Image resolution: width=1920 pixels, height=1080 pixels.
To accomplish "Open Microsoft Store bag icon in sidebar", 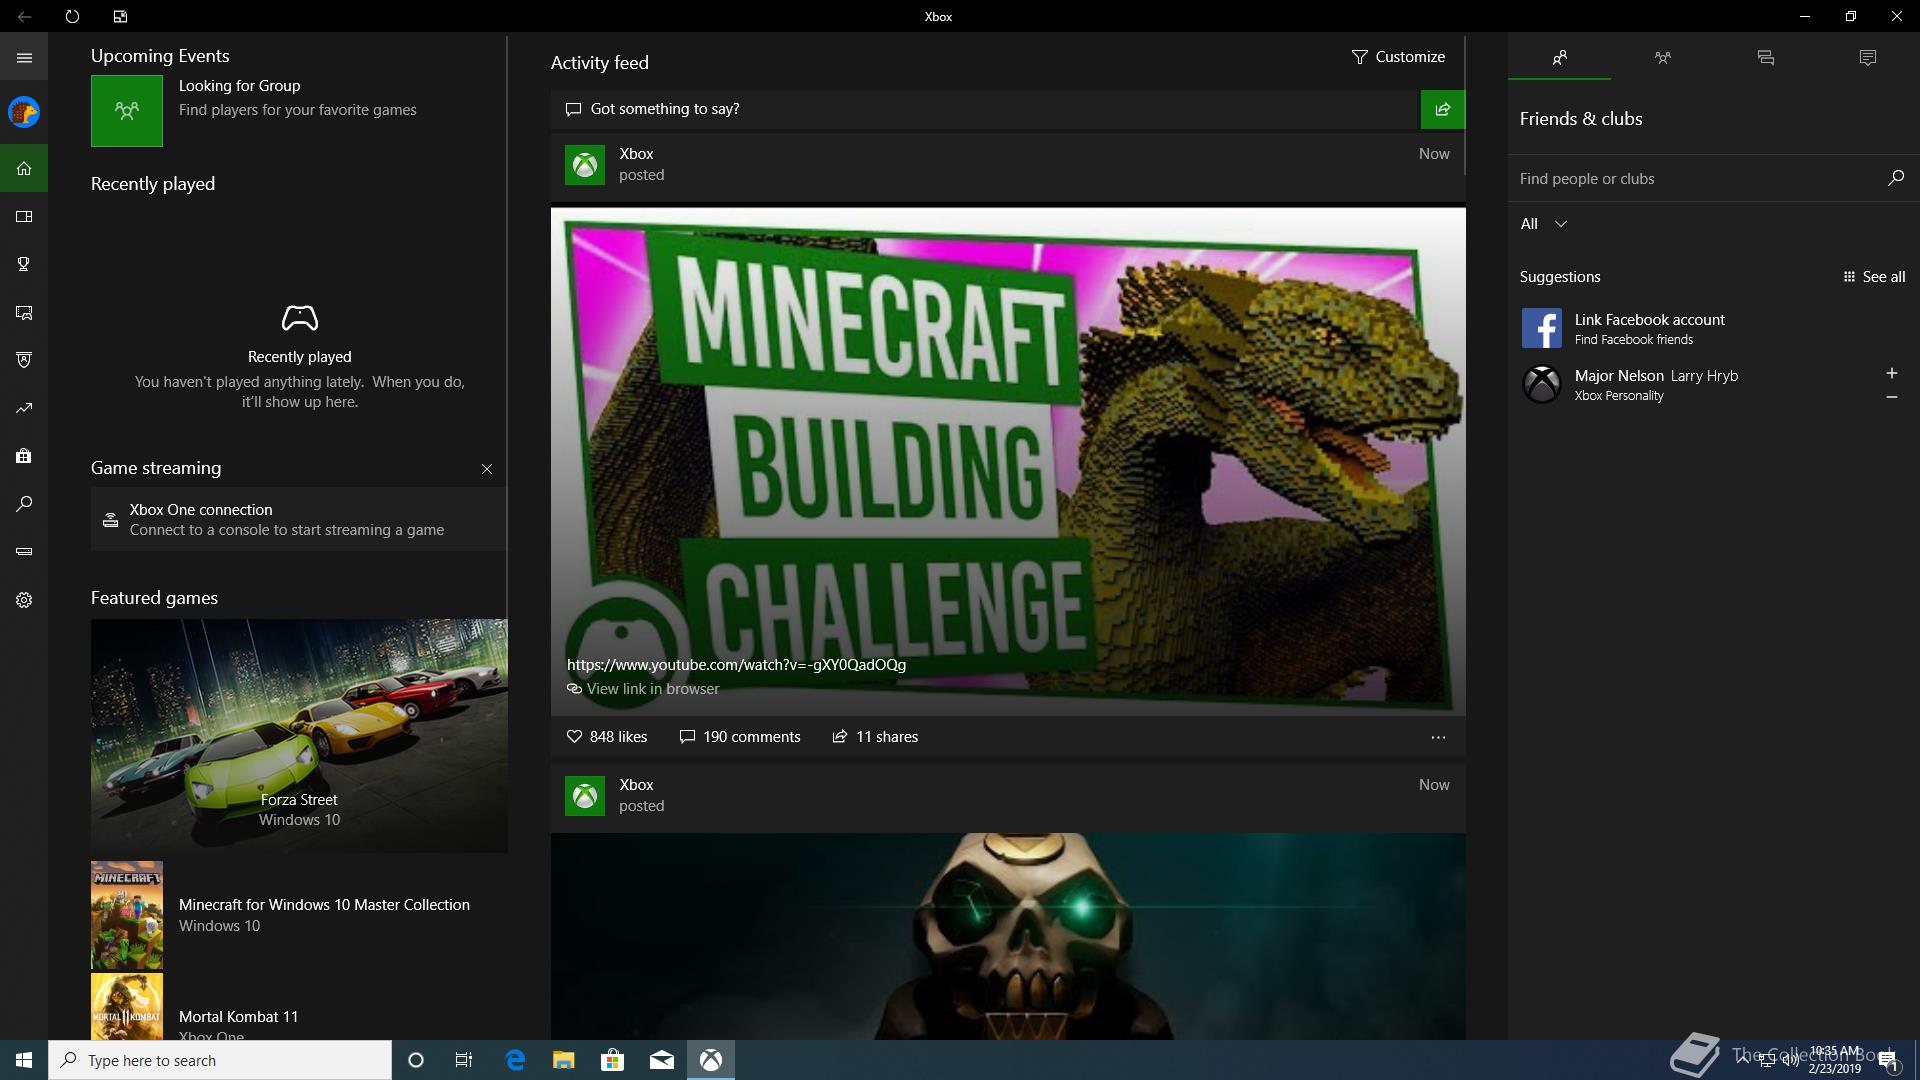I will (x=24, y=456).
